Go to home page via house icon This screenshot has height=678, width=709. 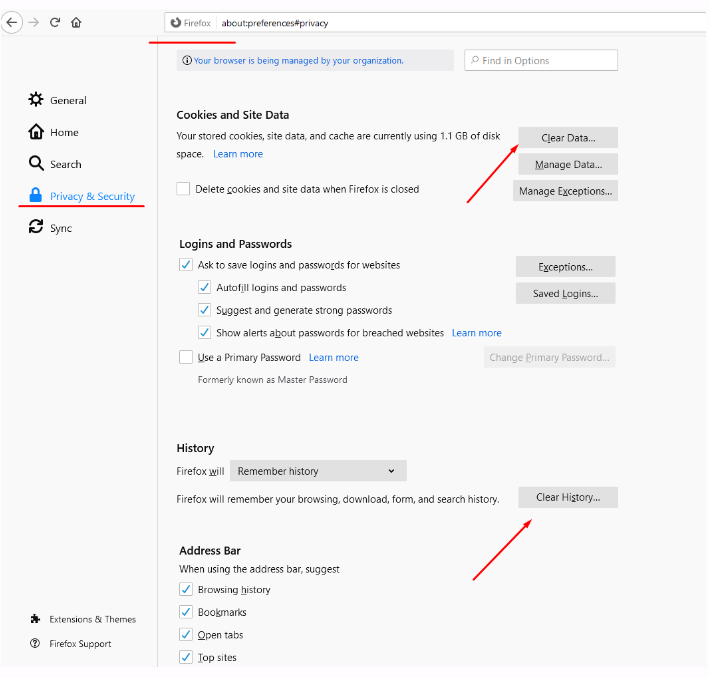click(76, 22)
